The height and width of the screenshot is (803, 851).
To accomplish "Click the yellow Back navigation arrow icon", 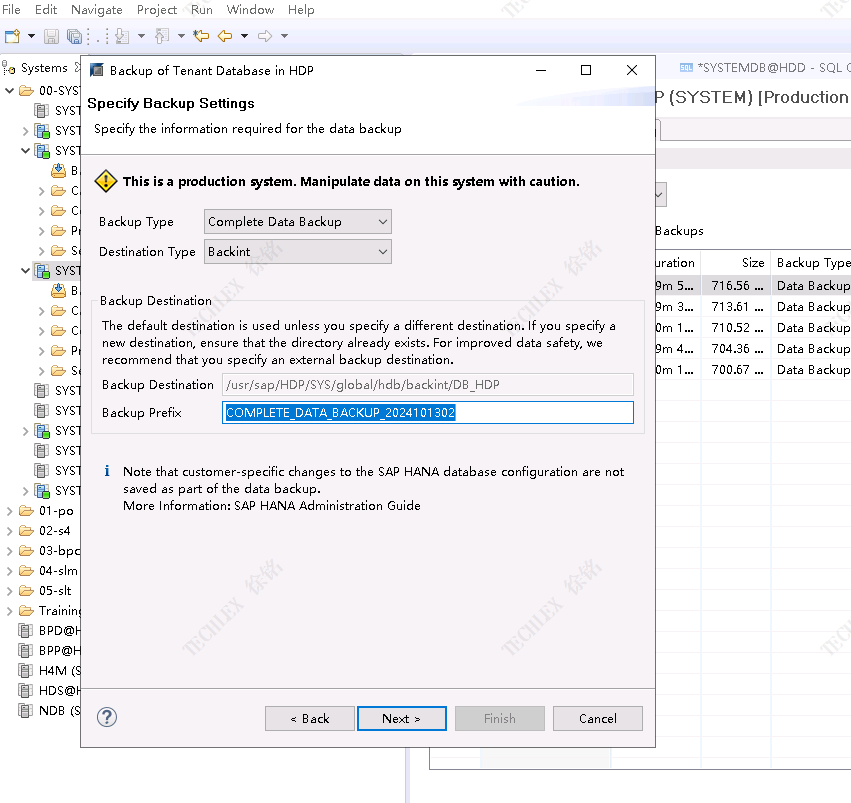I will (x=225, y=36).
